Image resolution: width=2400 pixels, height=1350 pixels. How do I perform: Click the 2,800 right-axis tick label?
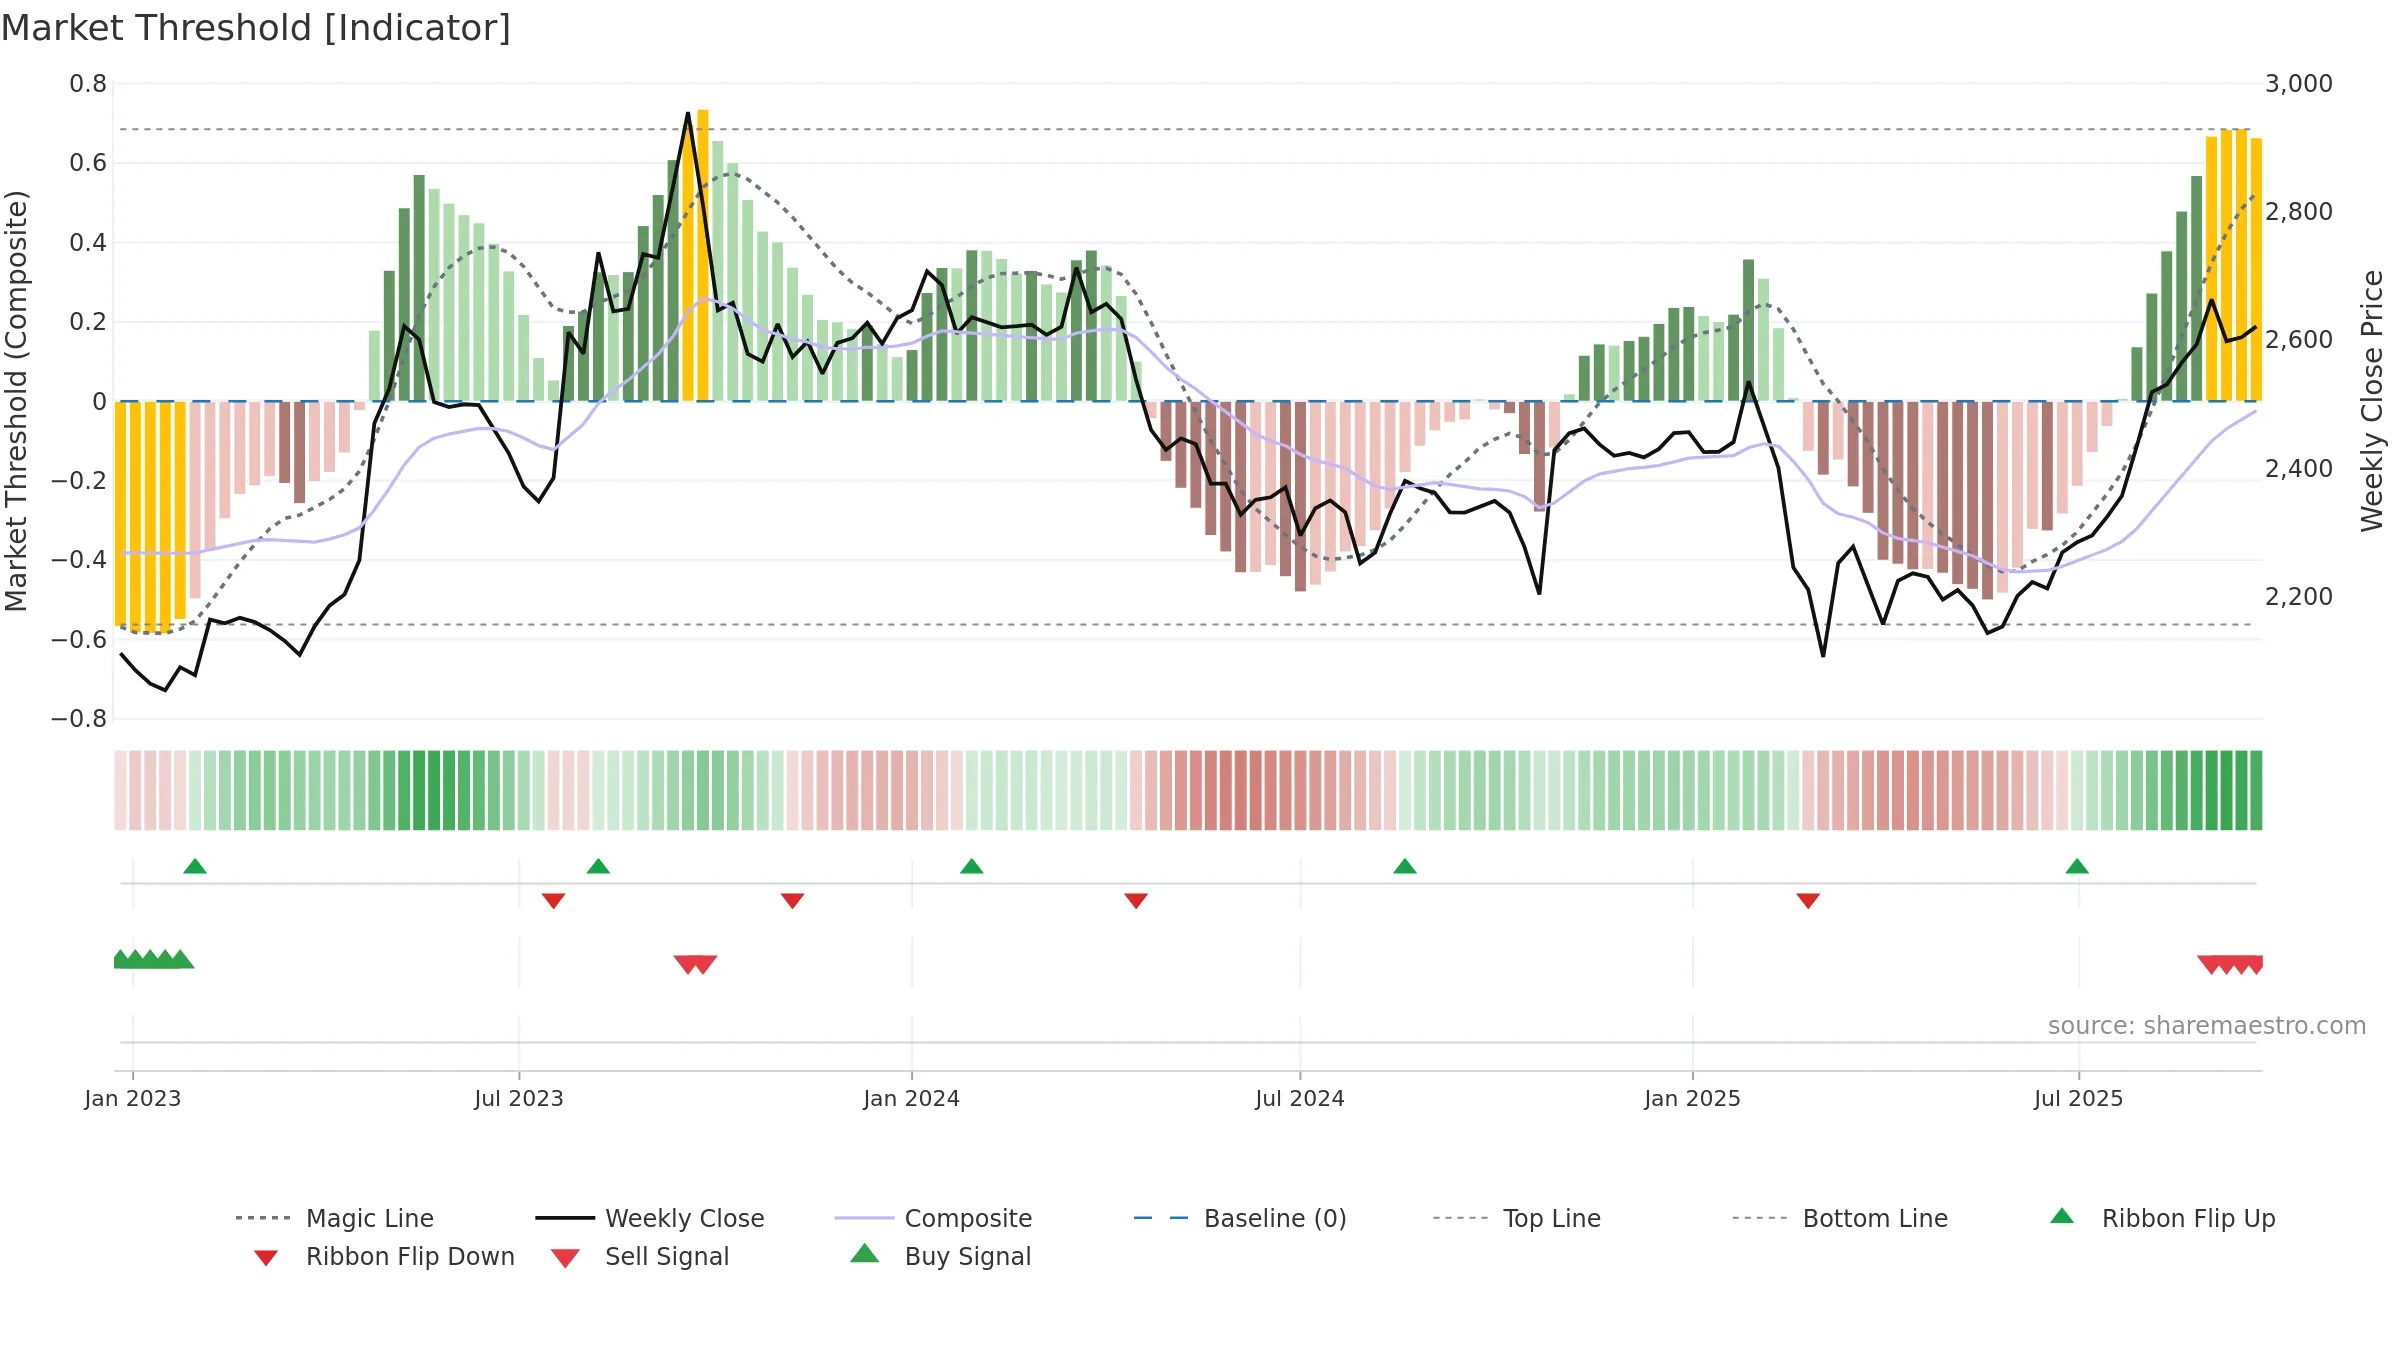(2298, 211)
